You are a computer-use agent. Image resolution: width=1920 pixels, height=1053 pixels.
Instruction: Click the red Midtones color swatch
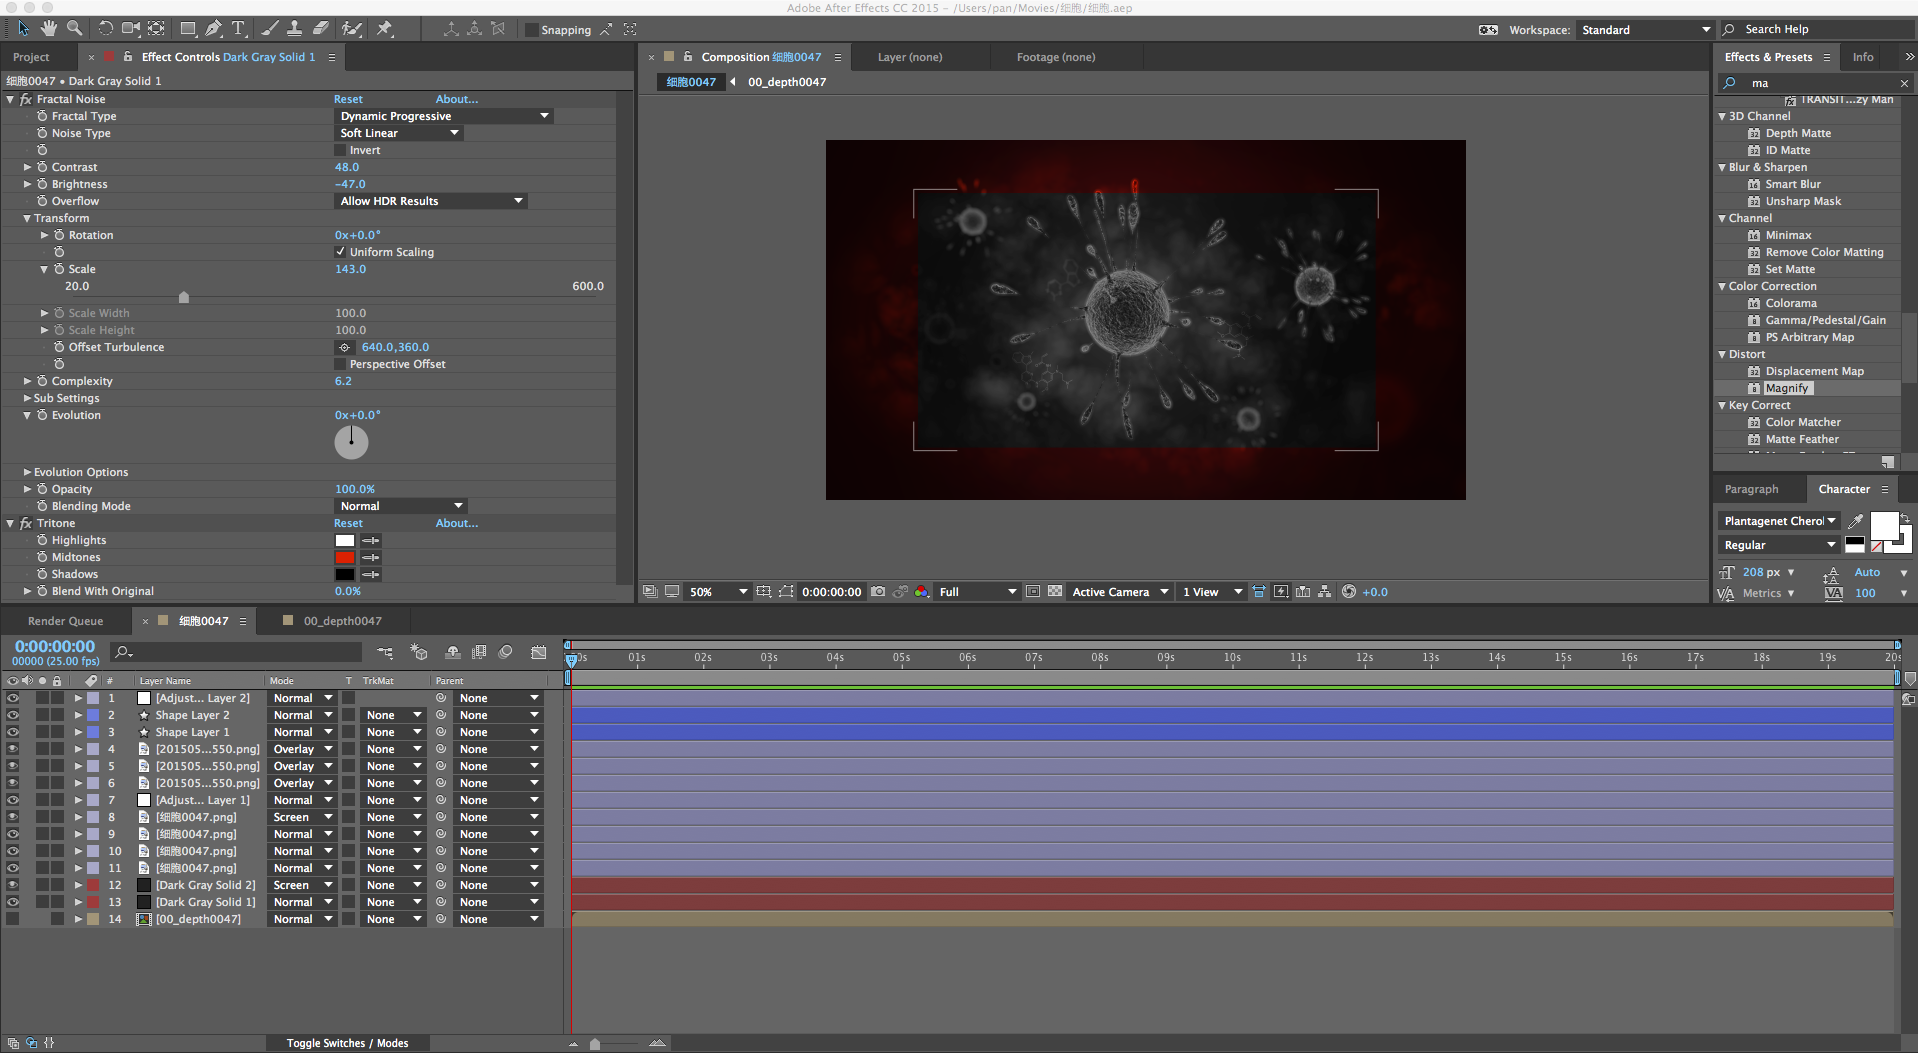click(x=345, y=557)
